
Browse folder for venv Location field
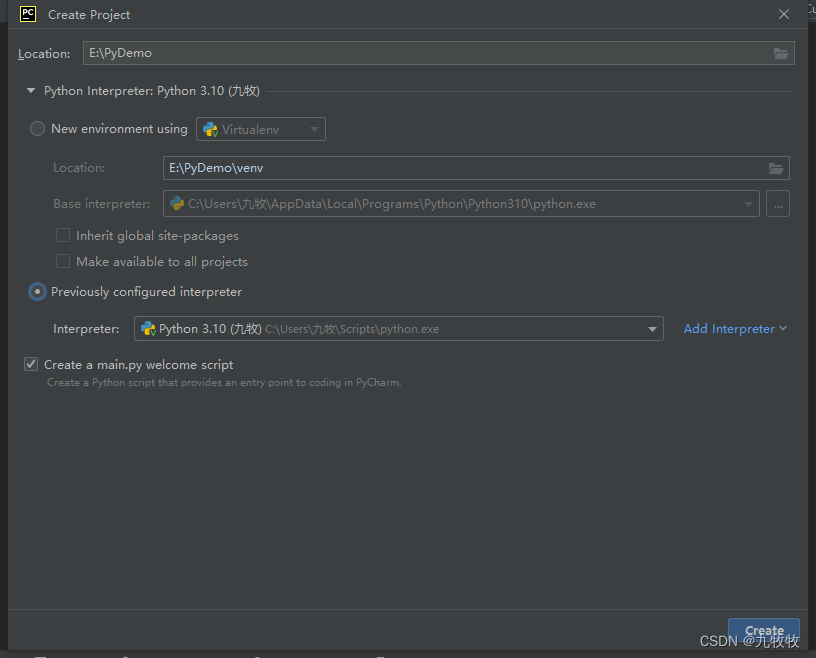point(776,168)
